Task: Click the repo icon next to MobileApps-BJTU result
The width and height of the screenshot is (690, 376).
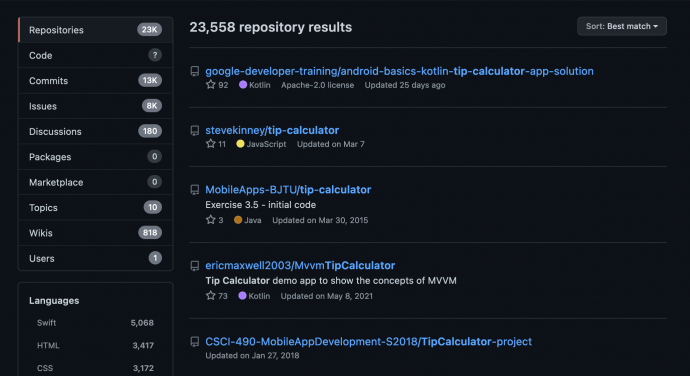Action: 195,190
